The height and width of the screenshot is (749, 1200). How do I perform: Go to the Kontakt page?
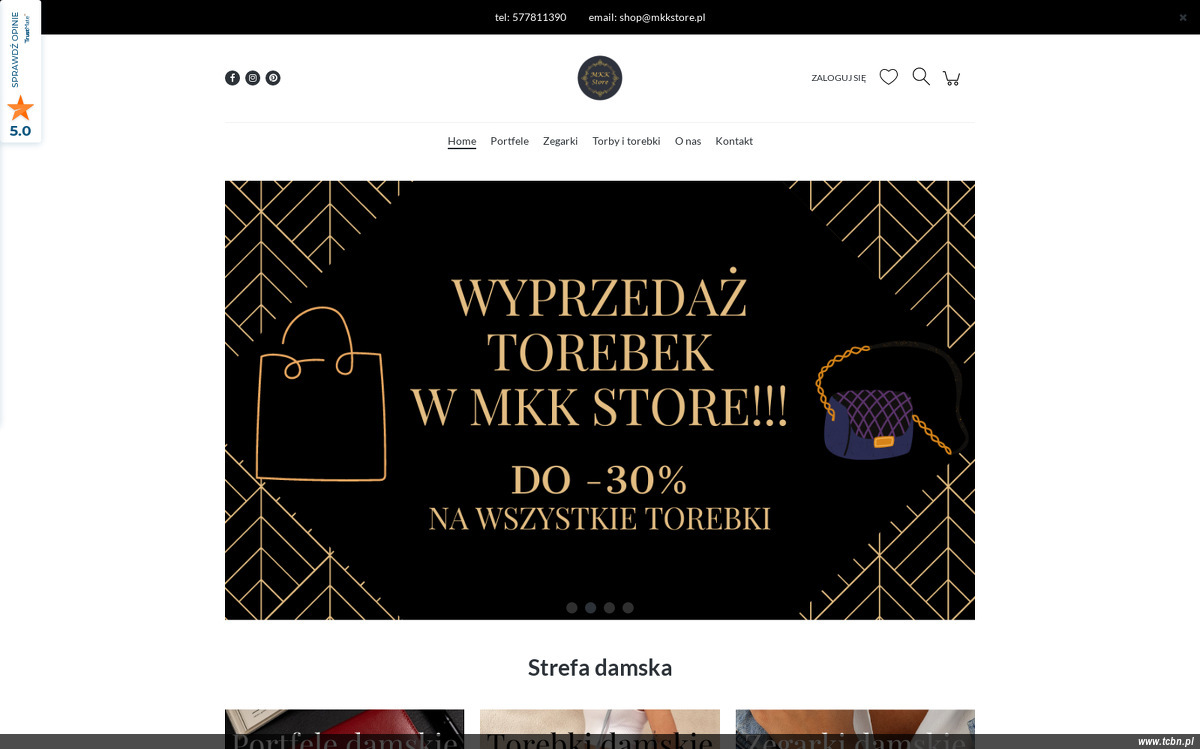point(734,141)
